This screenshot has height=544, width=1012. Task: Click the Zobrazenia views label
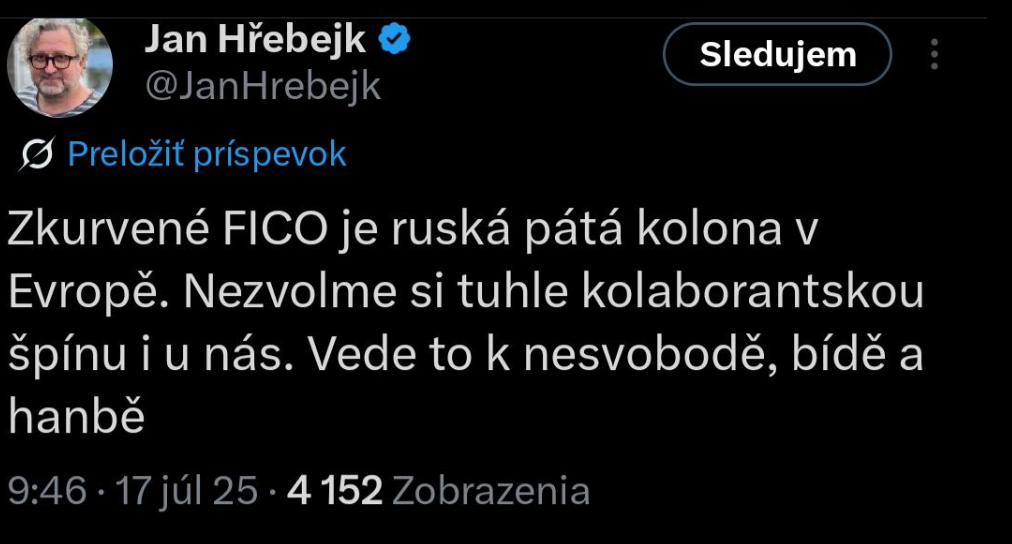pos(490,491)
